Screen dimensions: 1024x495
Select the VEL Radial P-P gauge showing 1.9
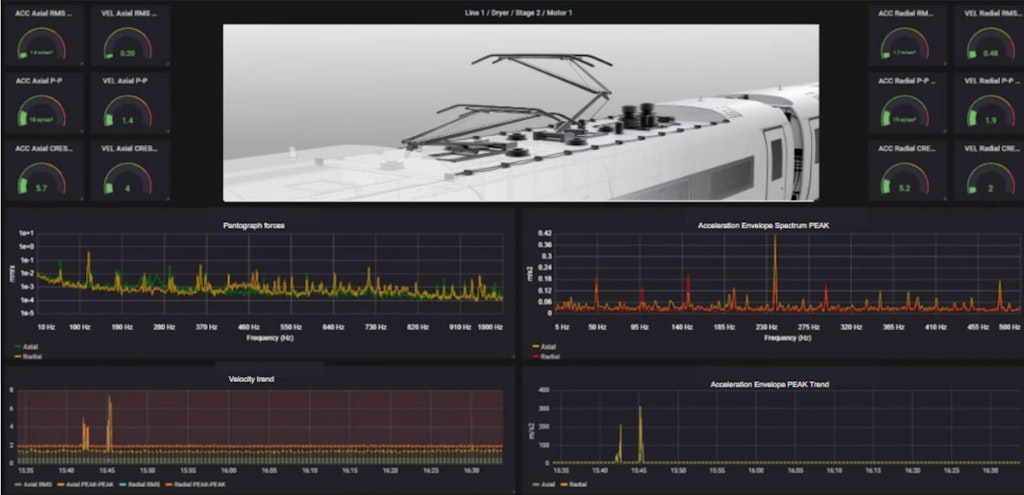point(991,103)
